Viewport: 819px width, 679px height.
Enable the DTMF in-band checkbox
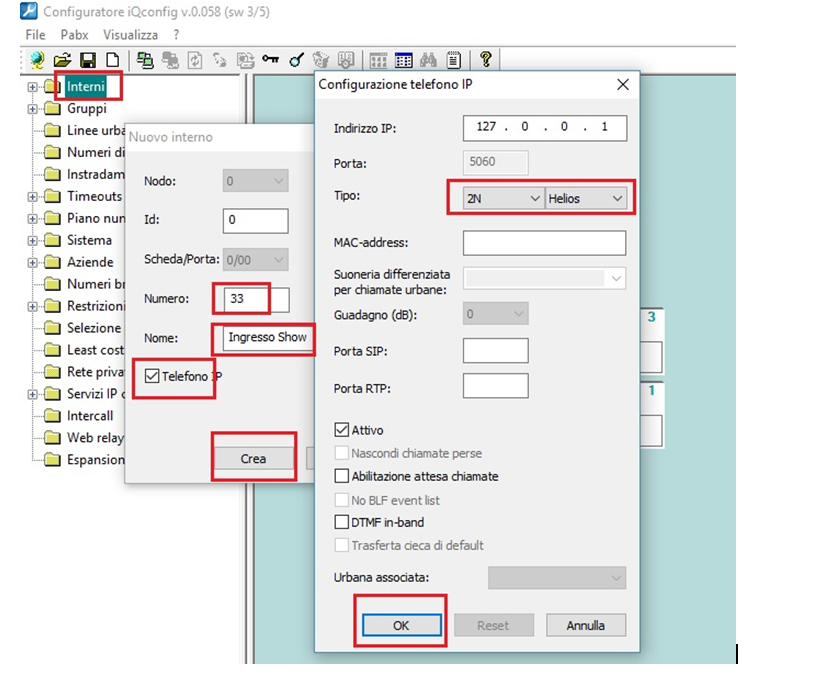click(x=342, y=523)
